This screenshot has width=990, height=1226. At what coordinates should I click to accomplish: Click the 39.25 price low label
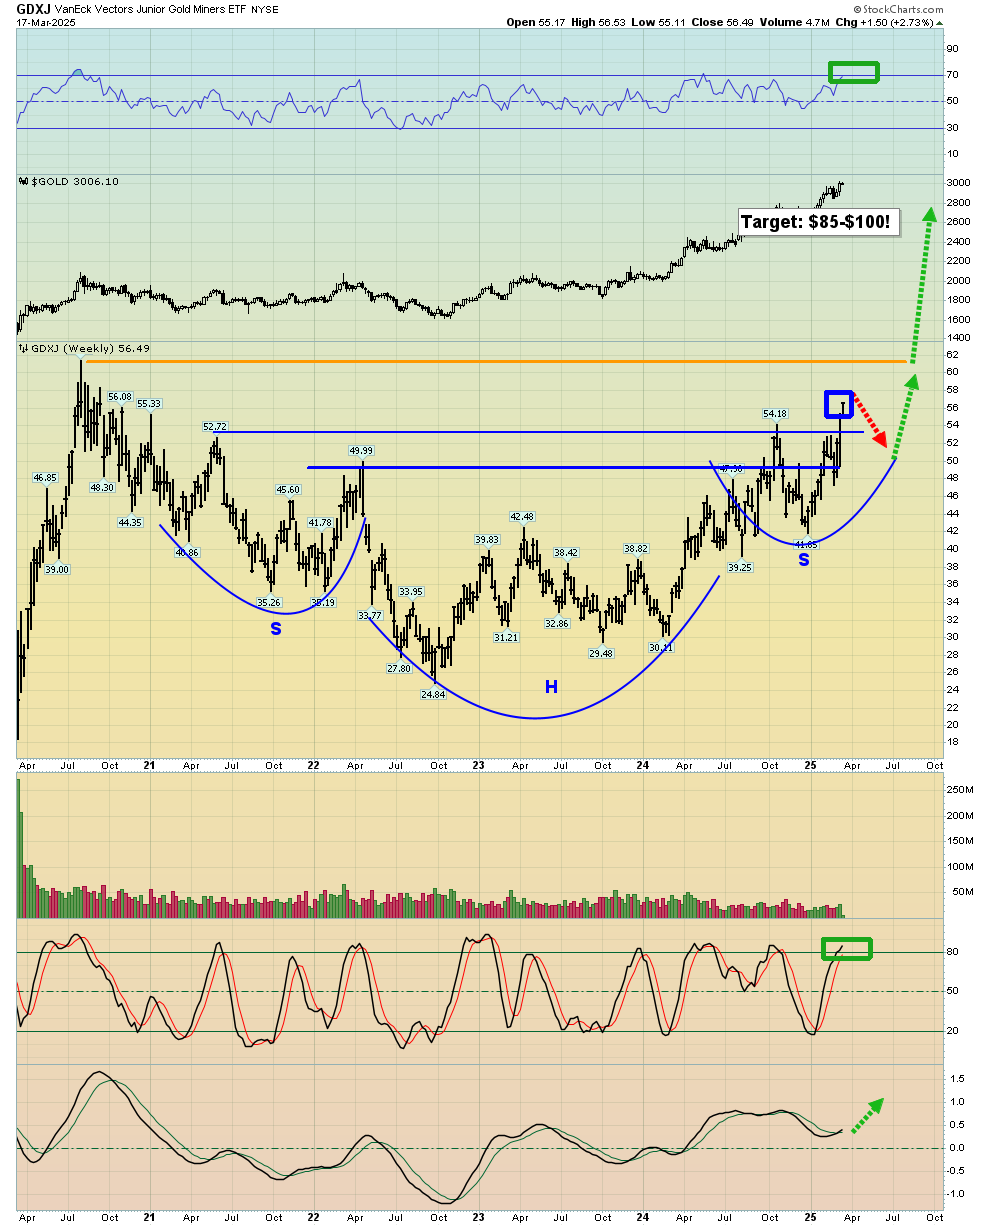pyautogui.click(x=739, y=567)
